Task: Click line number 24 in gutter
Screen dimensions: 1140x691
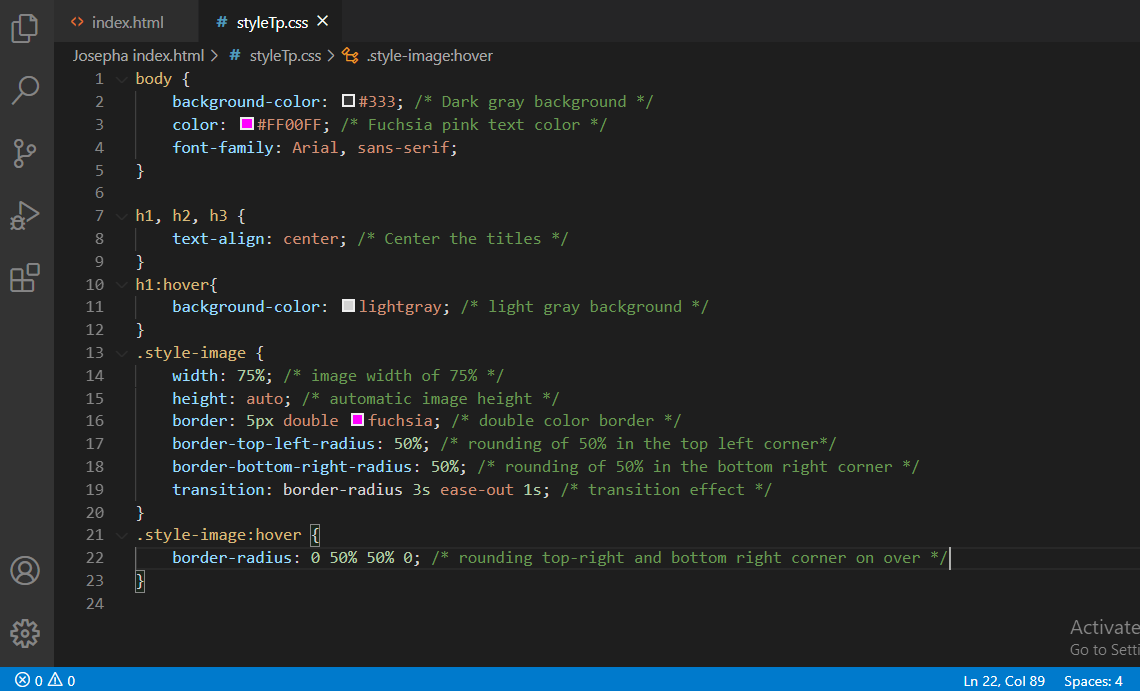Action: click(95, 603)
